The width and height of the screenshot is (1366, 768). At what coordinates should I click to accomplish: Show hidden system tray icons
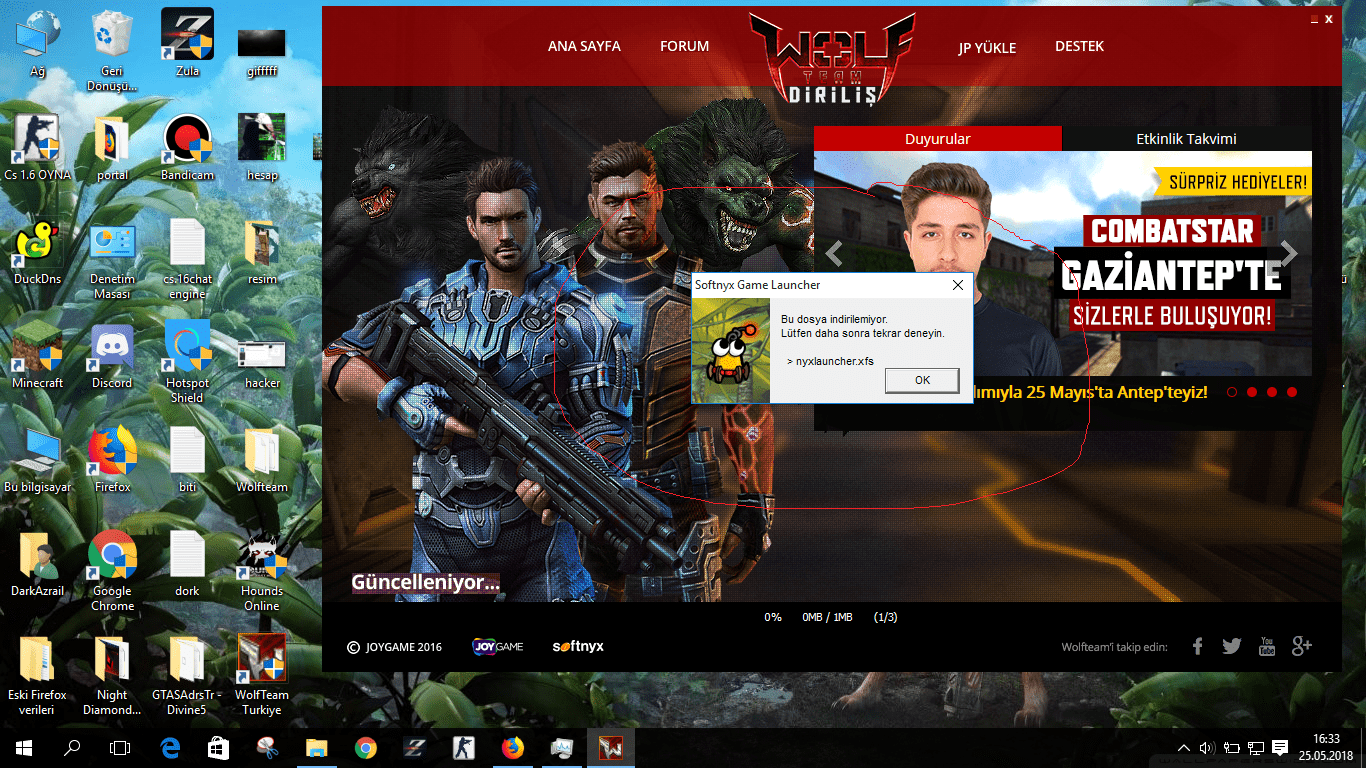[1184, 747]
